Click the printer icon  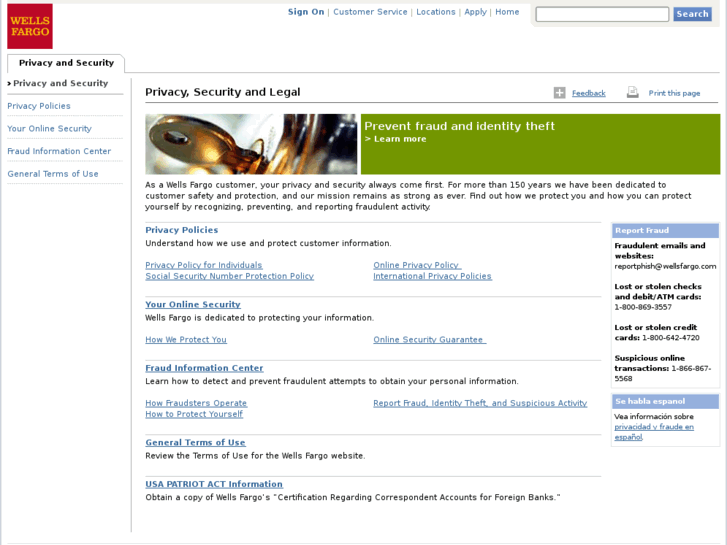tap(632, 92)
